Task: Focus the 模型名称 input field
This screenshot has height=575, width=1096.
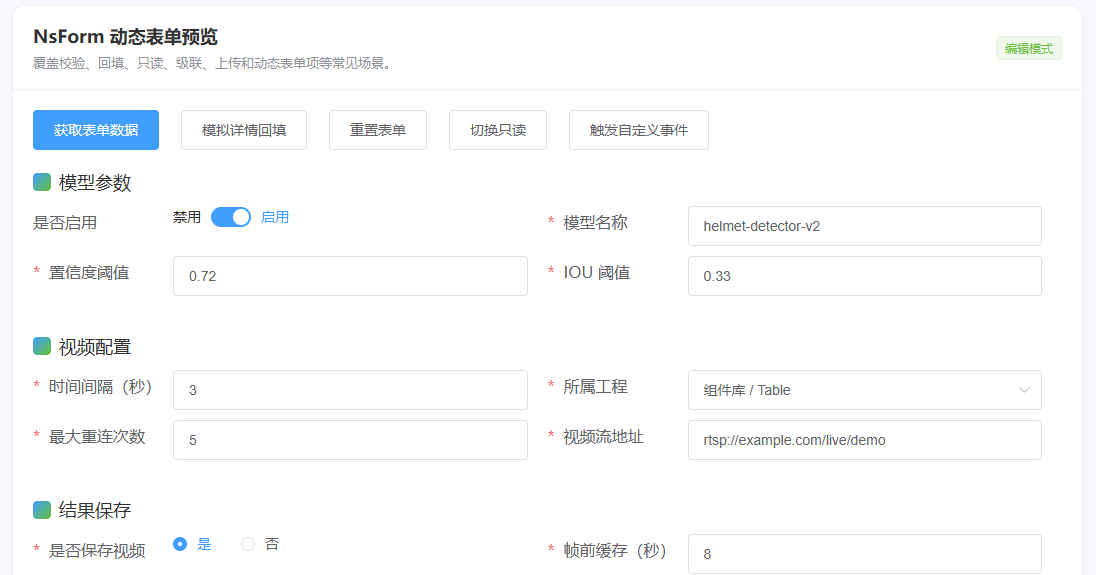Action: coord(864,226)
